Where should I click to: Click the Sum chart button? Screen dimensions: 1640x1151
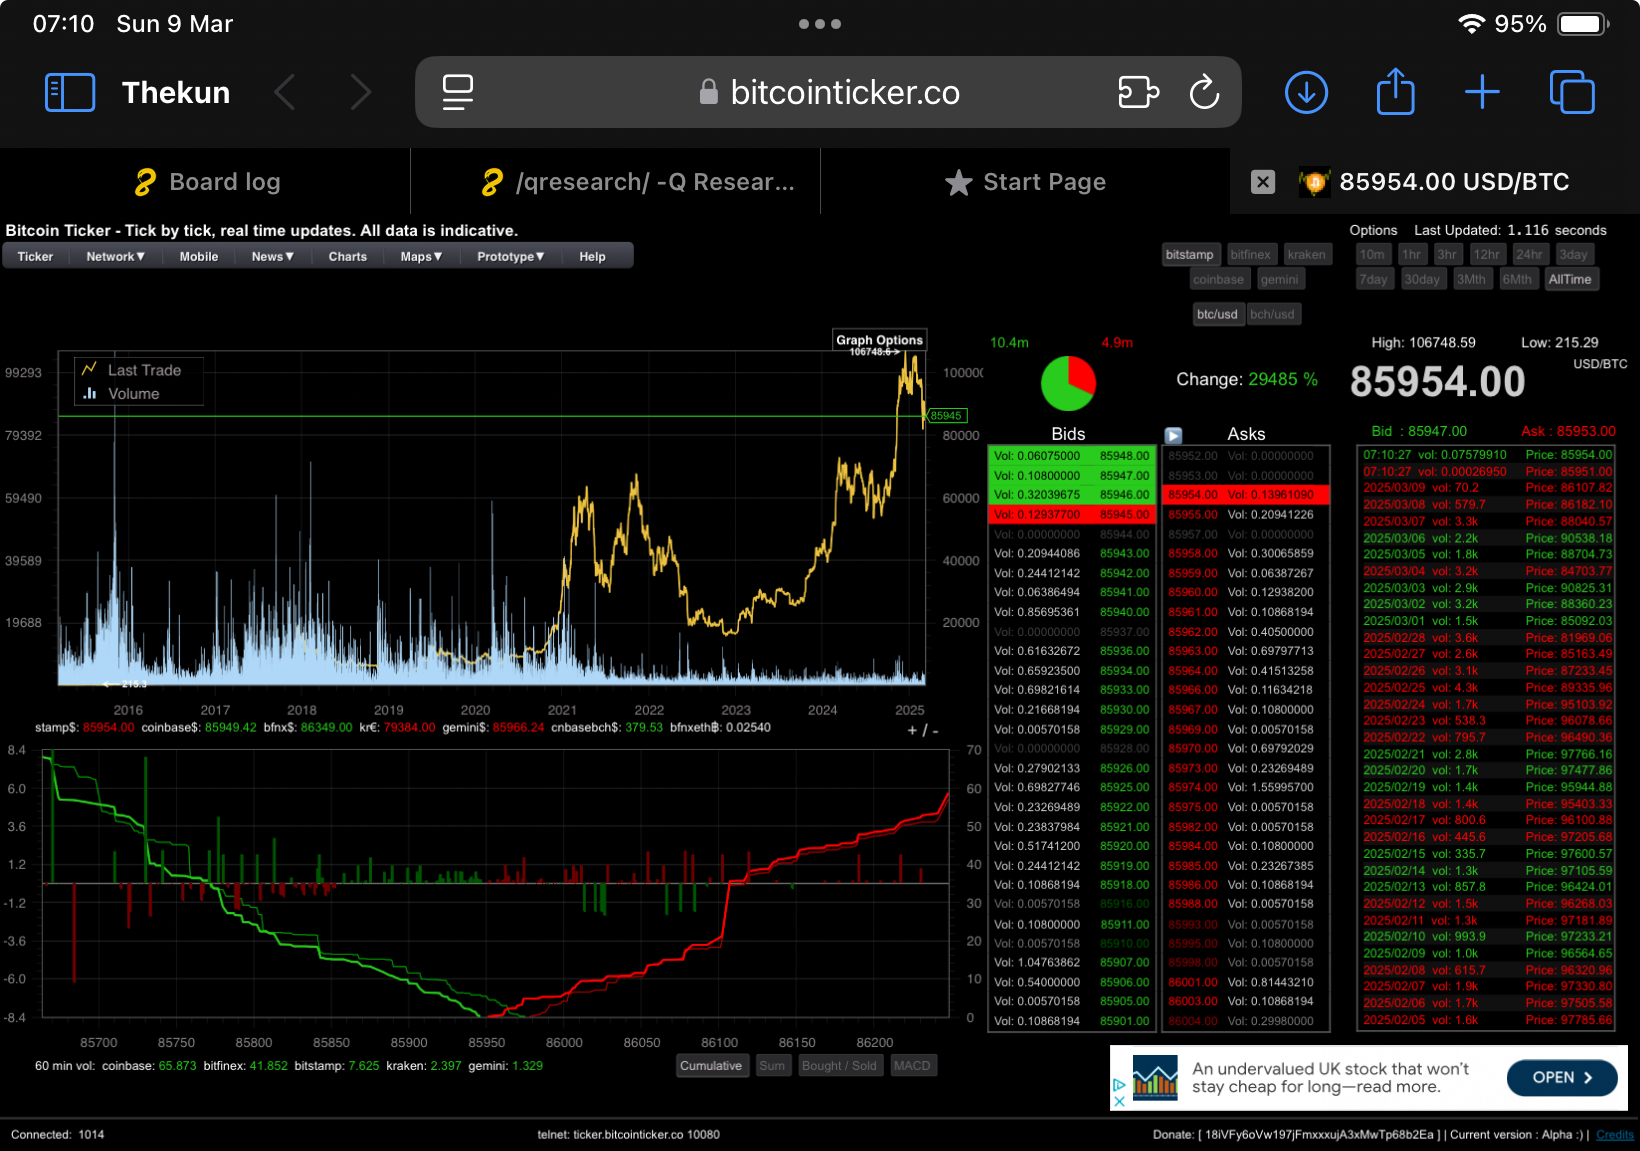772,1066
